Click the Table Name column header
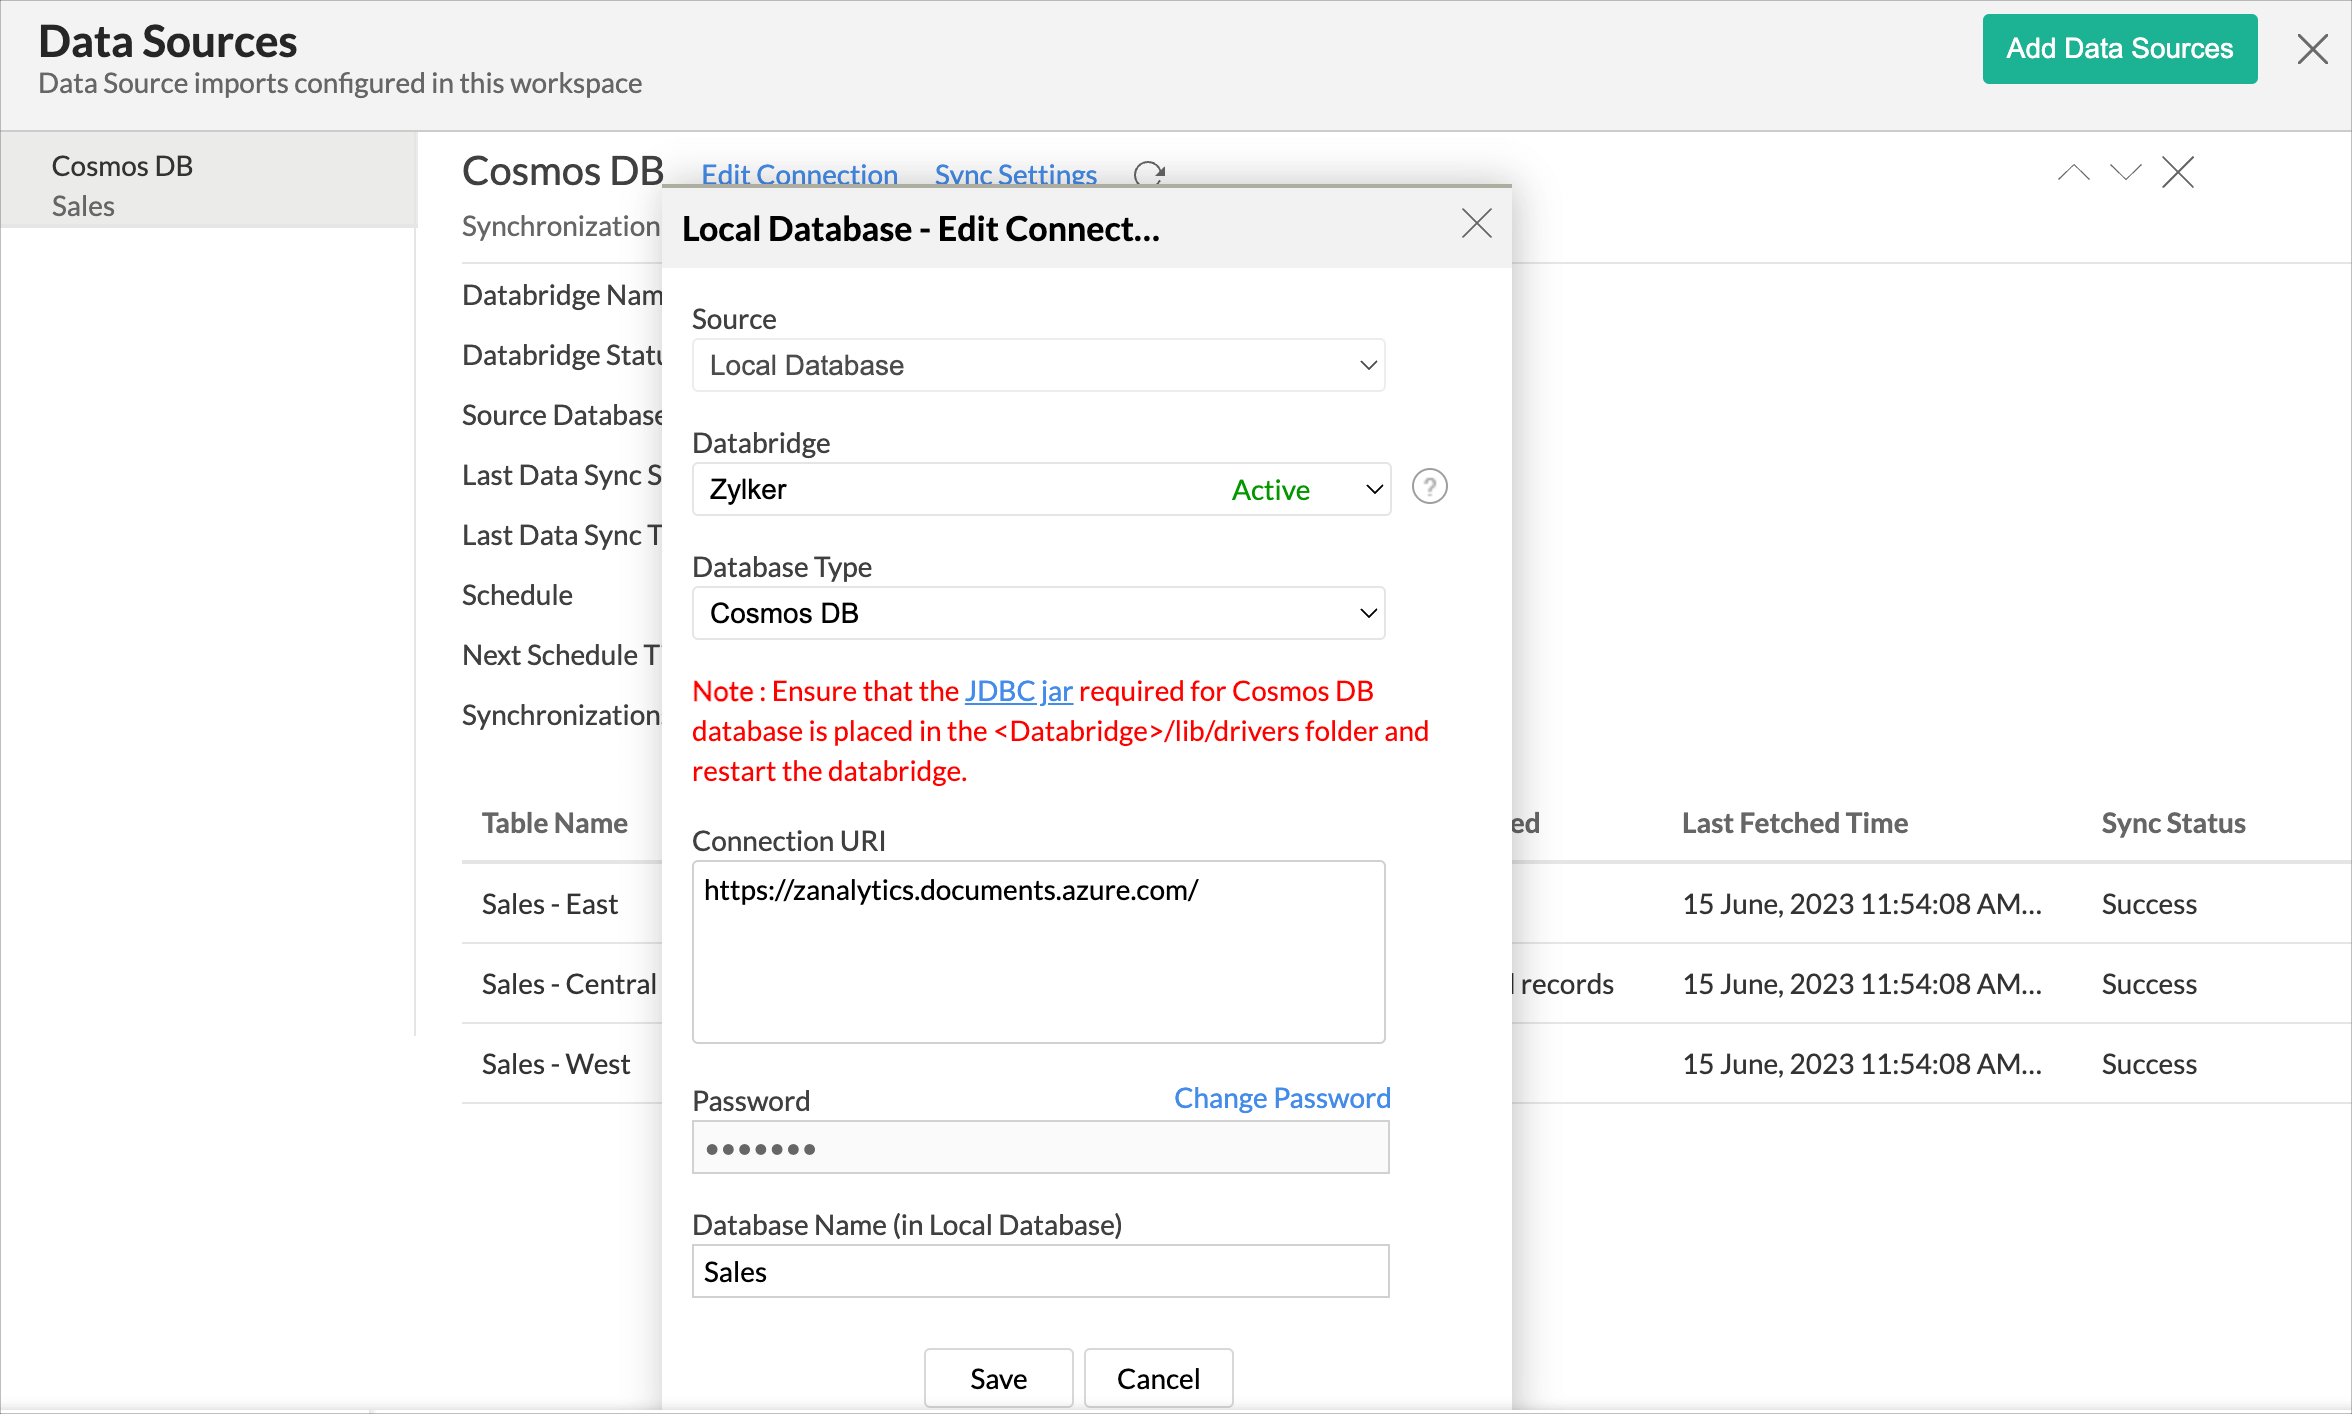The image size is (2352, 1414). [x=554, y=823]
